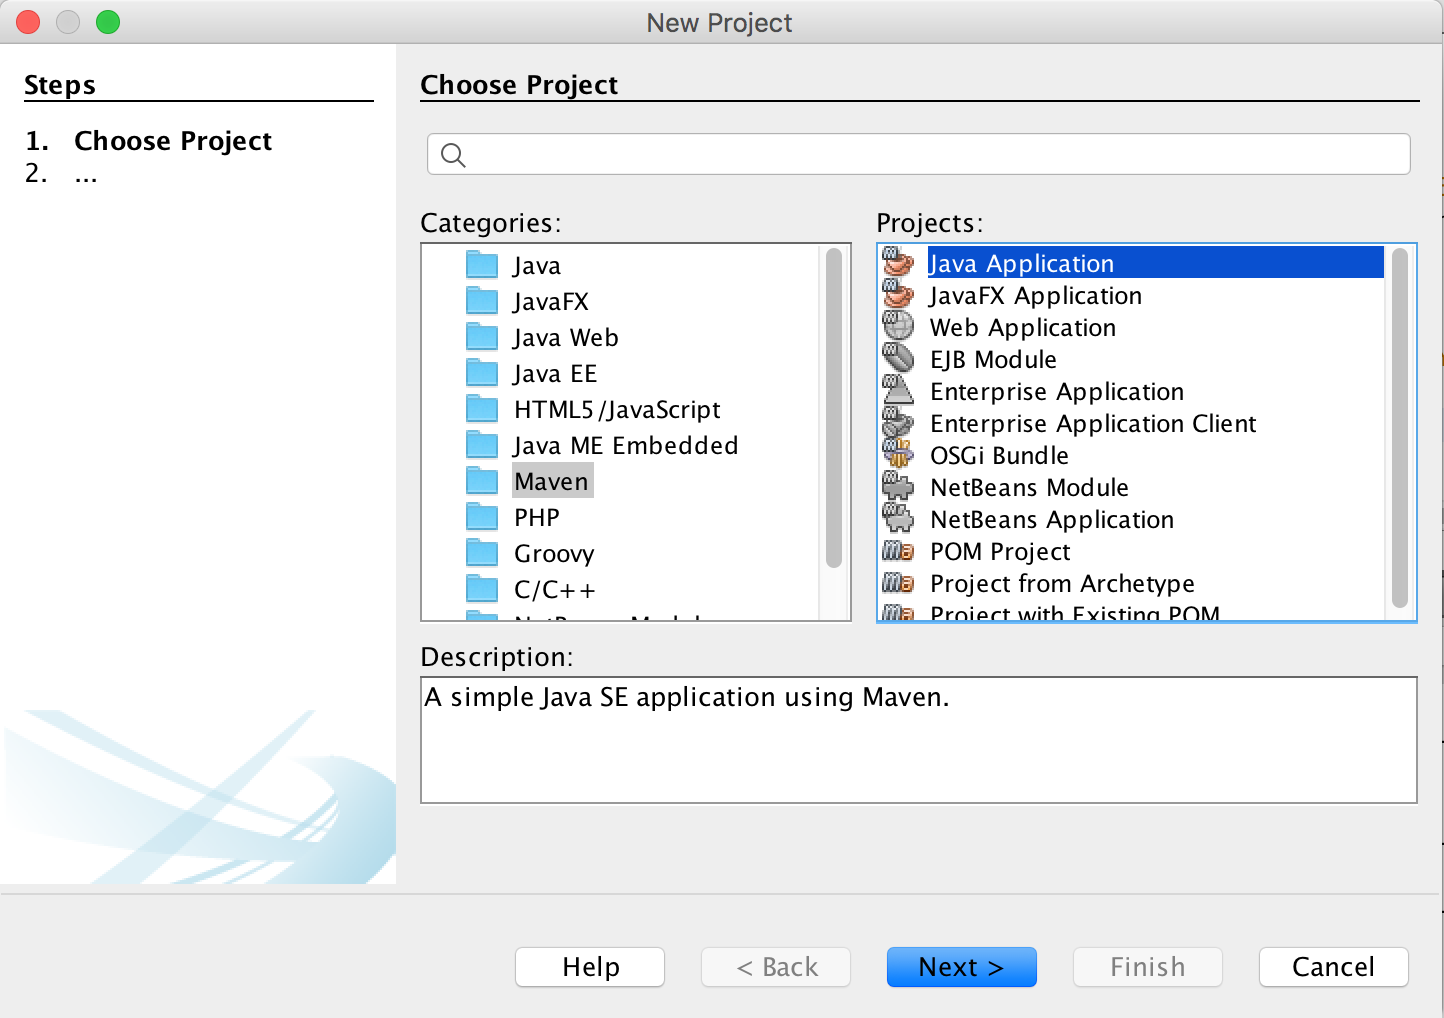
Task: Choose EJB Module project type text
Action: 993,360
